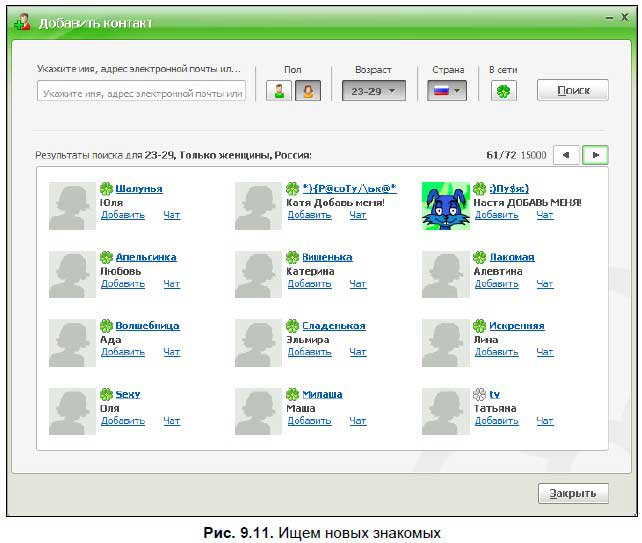The height and width of the screenshot is (543, 642).
Task: Click the status flower icon beside Sexy
Action: point(106,394)
